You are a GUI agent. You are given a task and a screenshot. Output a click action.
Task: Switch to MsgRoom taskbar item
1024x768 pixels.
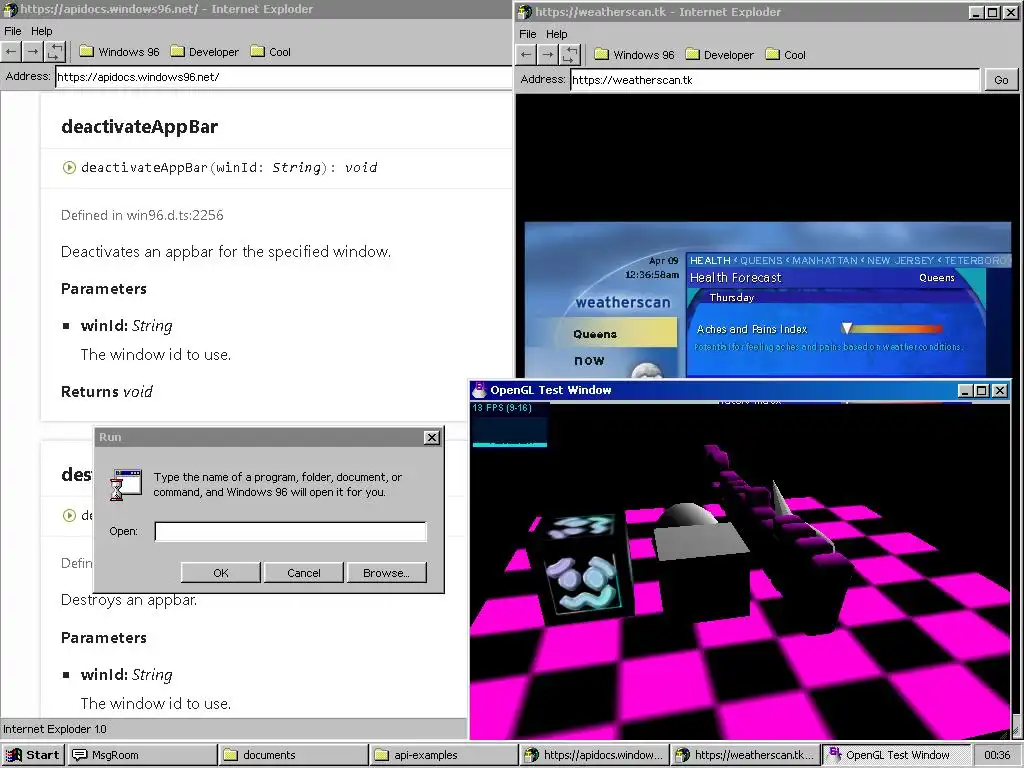(x=142, y=755)
